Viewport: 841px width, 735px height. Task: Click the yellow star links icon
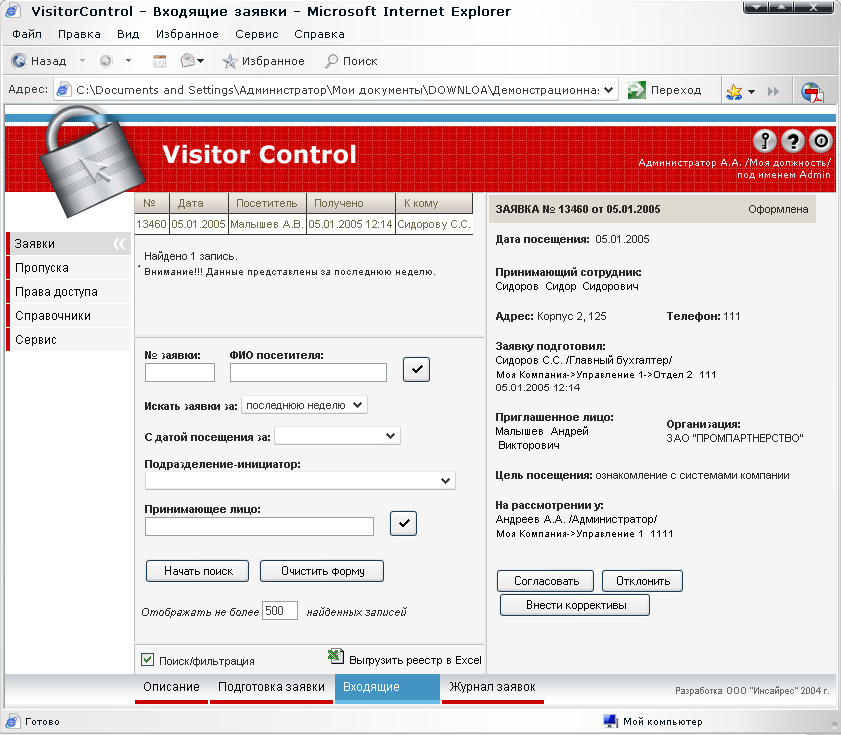pos(734,92)
